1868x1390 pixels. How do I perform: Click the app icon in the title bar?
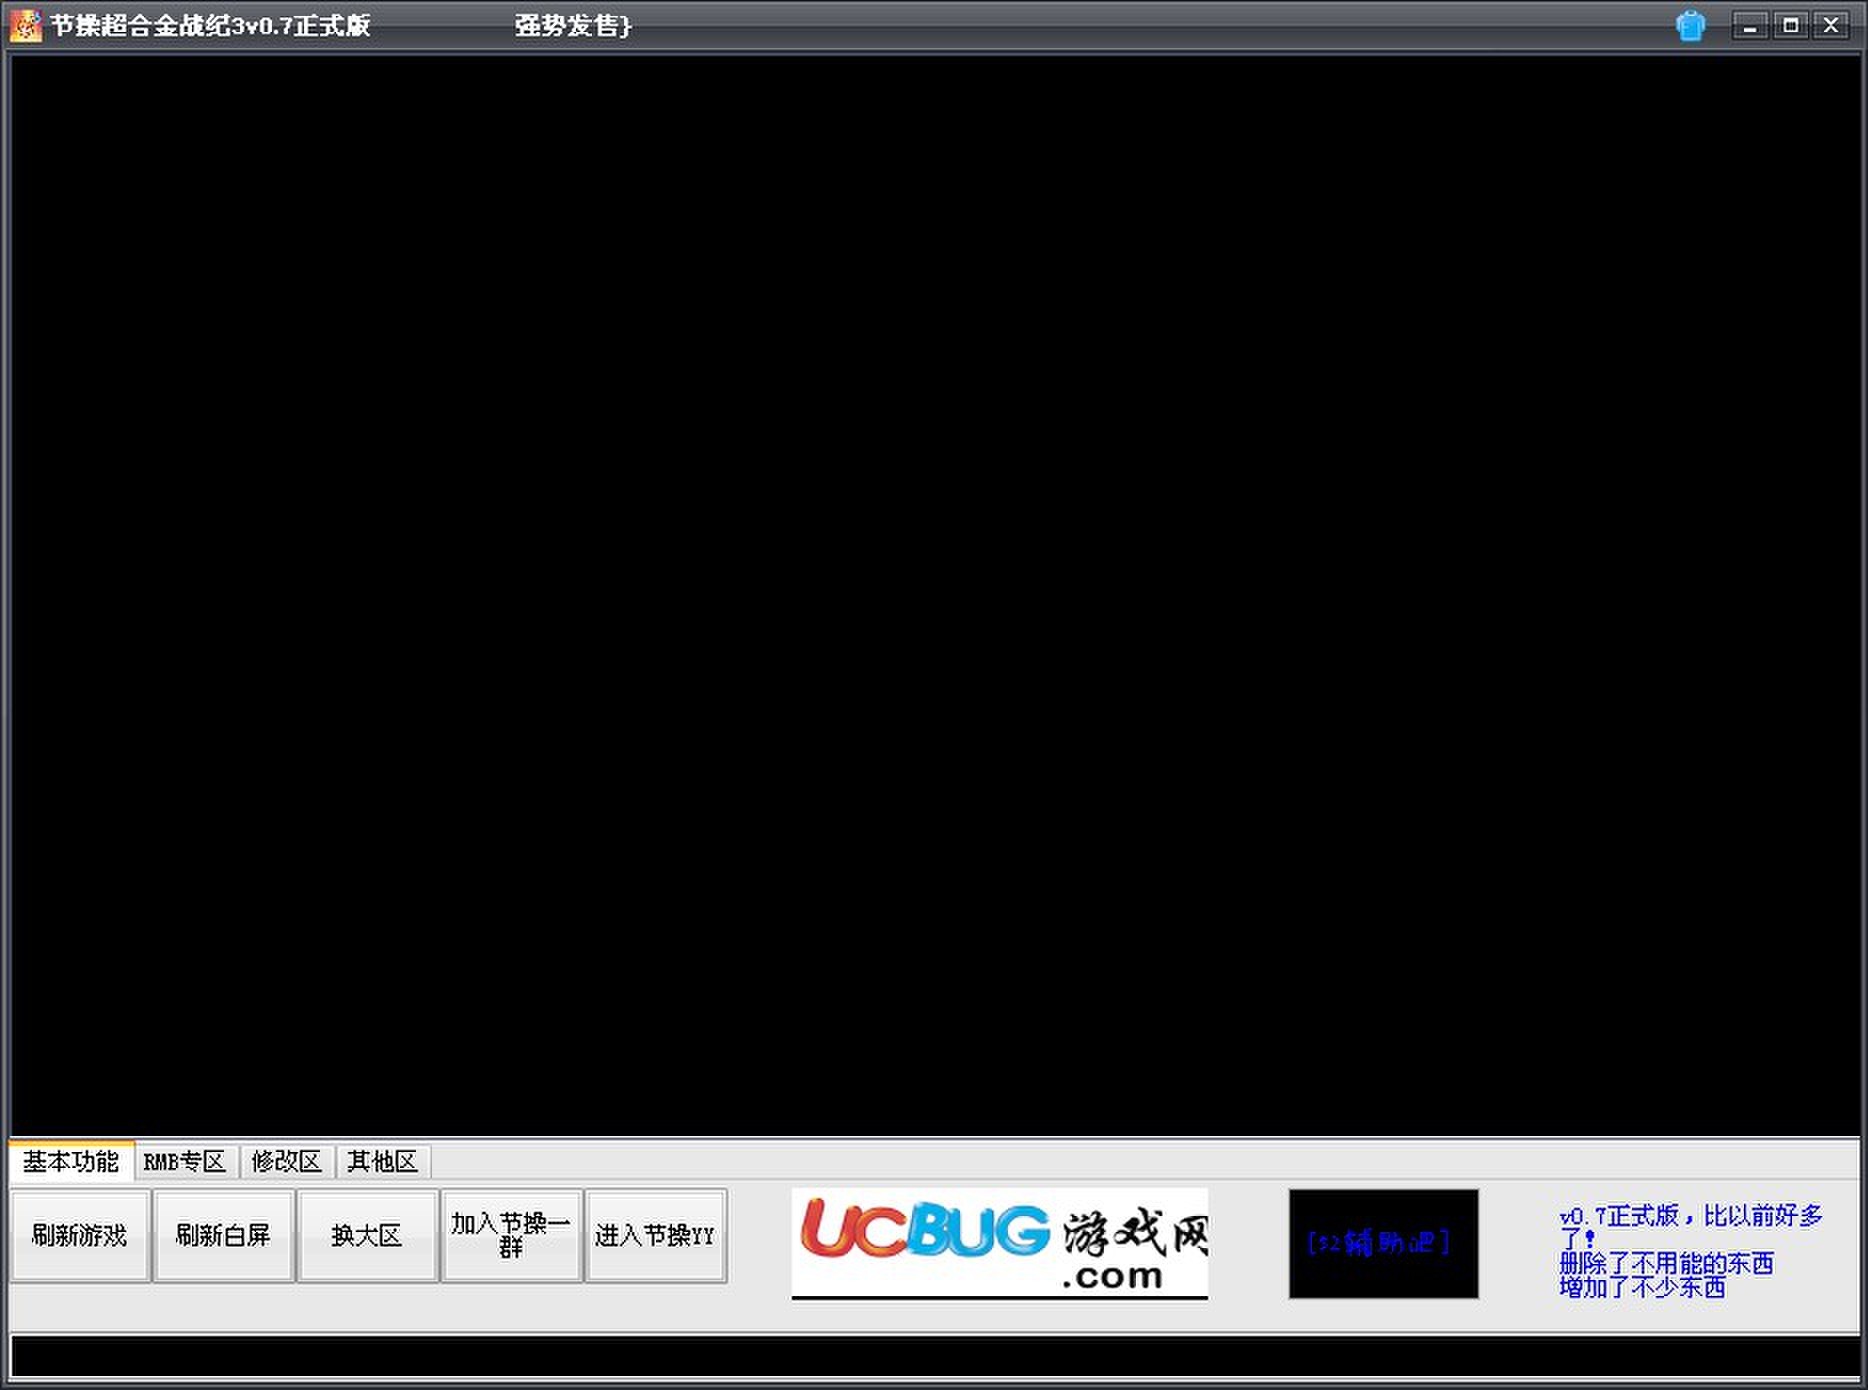(25, 25)
